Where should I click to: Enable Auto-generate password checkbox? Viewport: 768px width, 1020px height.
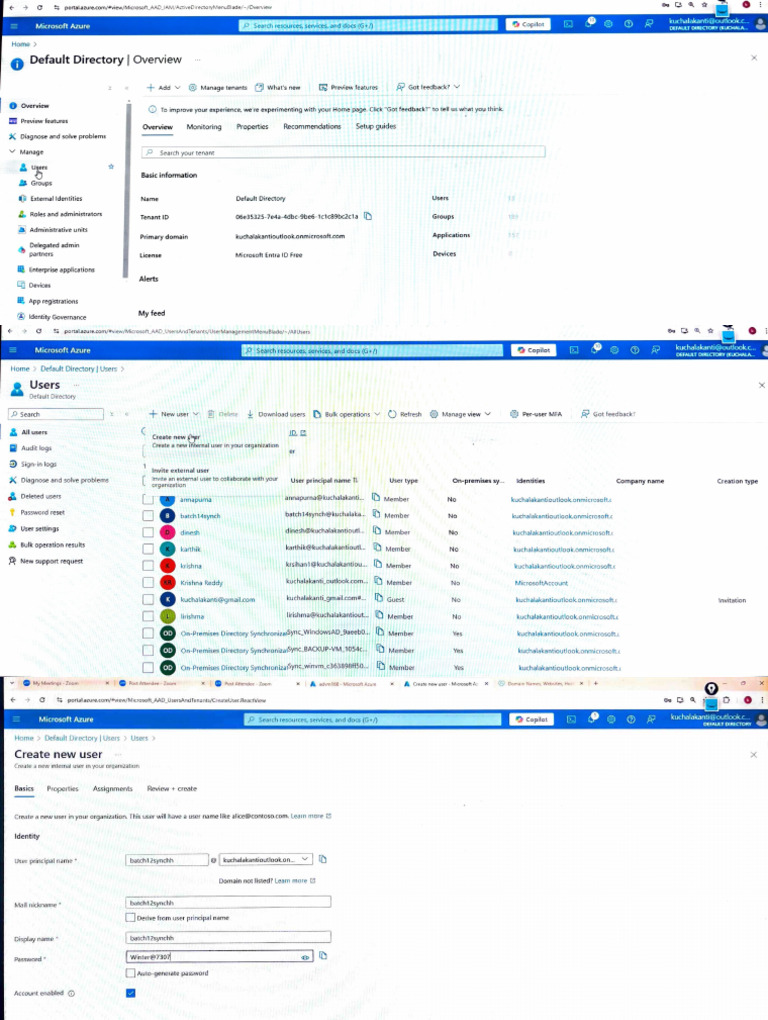[x=131, y=973]
